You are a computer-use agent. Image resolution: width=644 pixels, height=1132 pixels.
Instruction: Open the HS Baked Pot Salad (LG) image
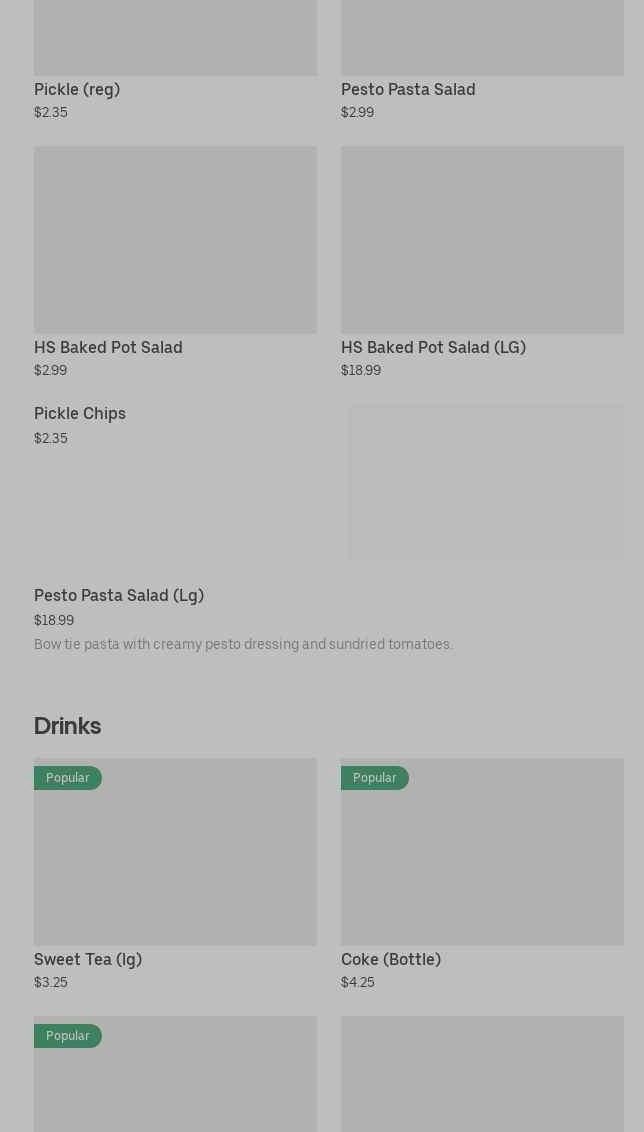(x=482, y=240)
